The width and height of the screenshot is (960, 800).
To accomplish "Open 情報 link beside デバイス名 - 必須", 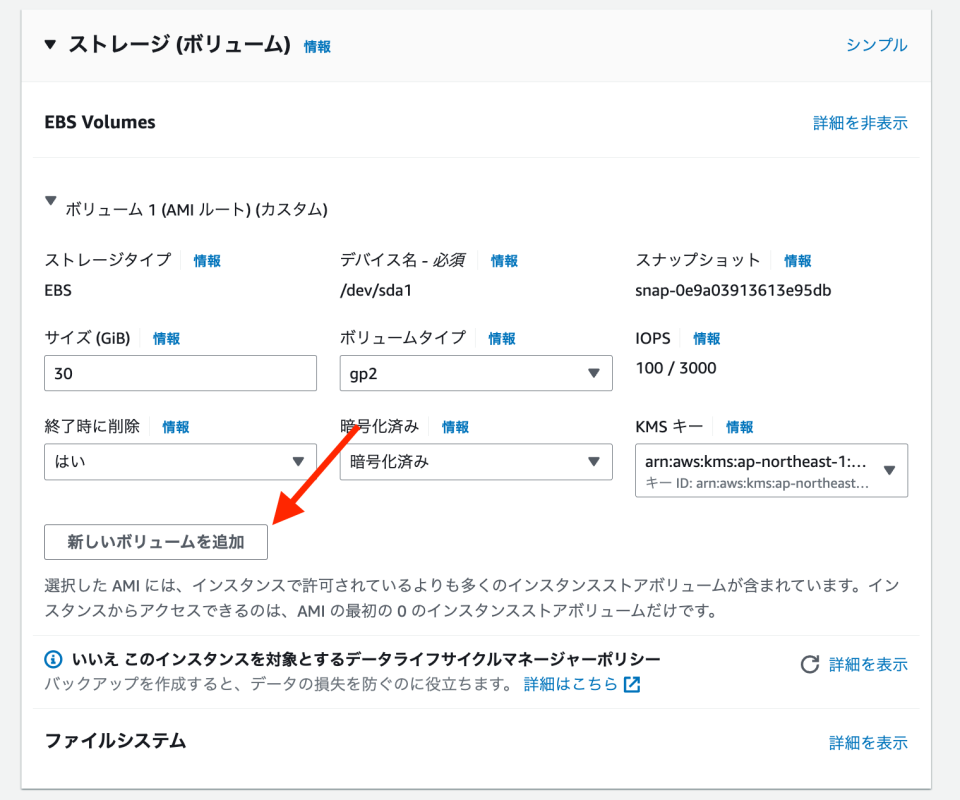I will pos(504,261).
